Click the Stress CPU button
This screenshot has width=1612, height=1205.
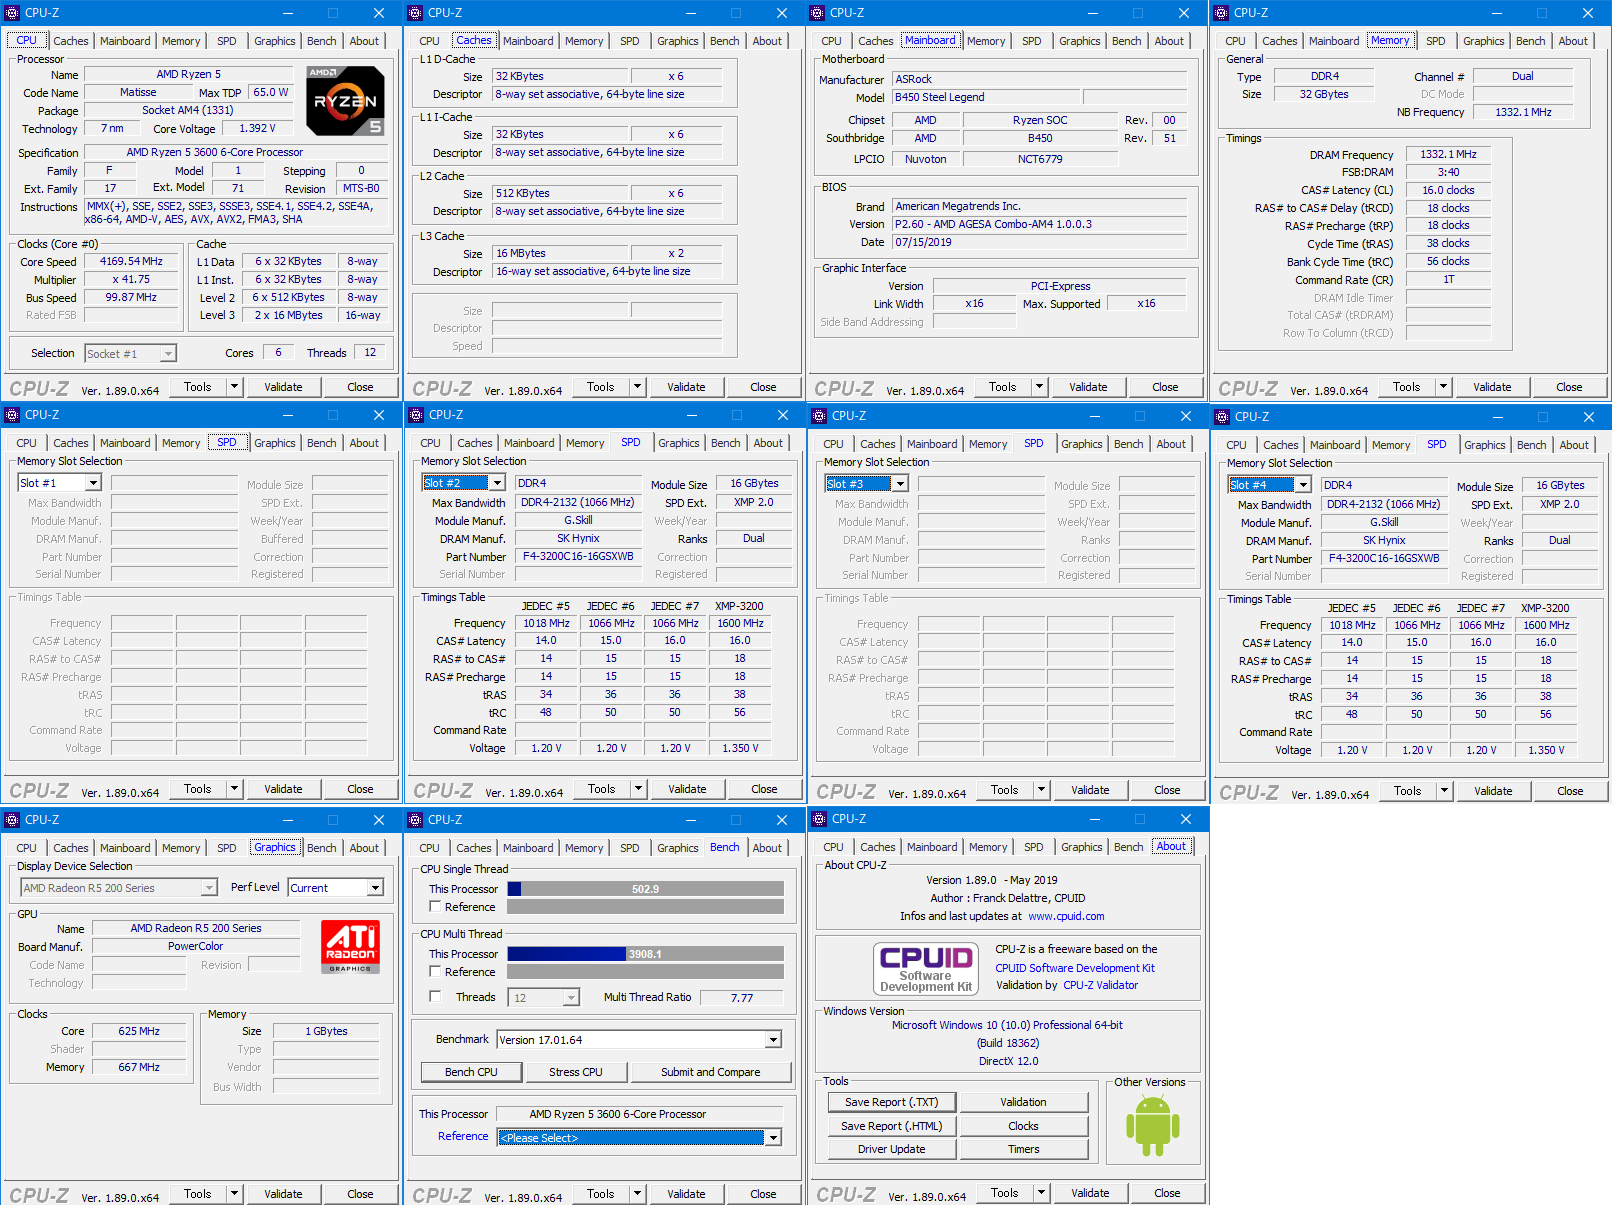click(576, 1072)
